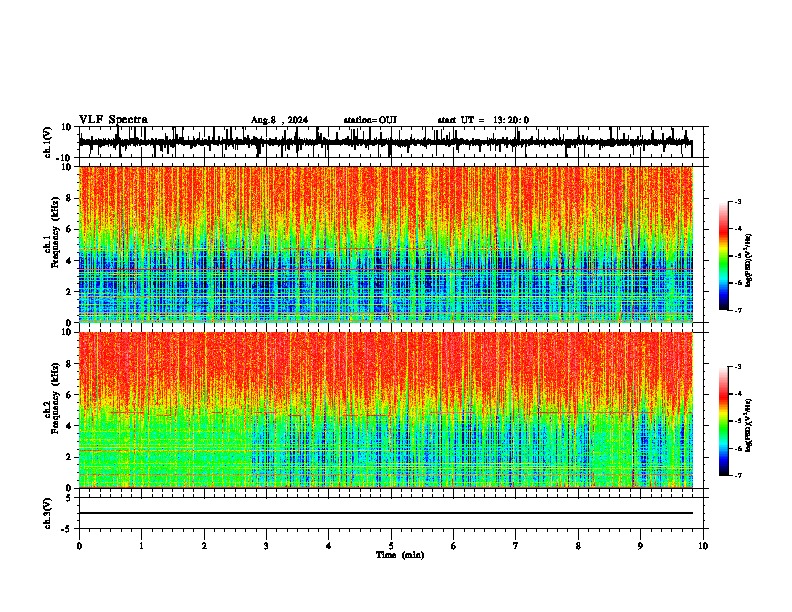Click the 'ch.3(V)' axis label
792x612 pixels.
[x=48, y=513]
